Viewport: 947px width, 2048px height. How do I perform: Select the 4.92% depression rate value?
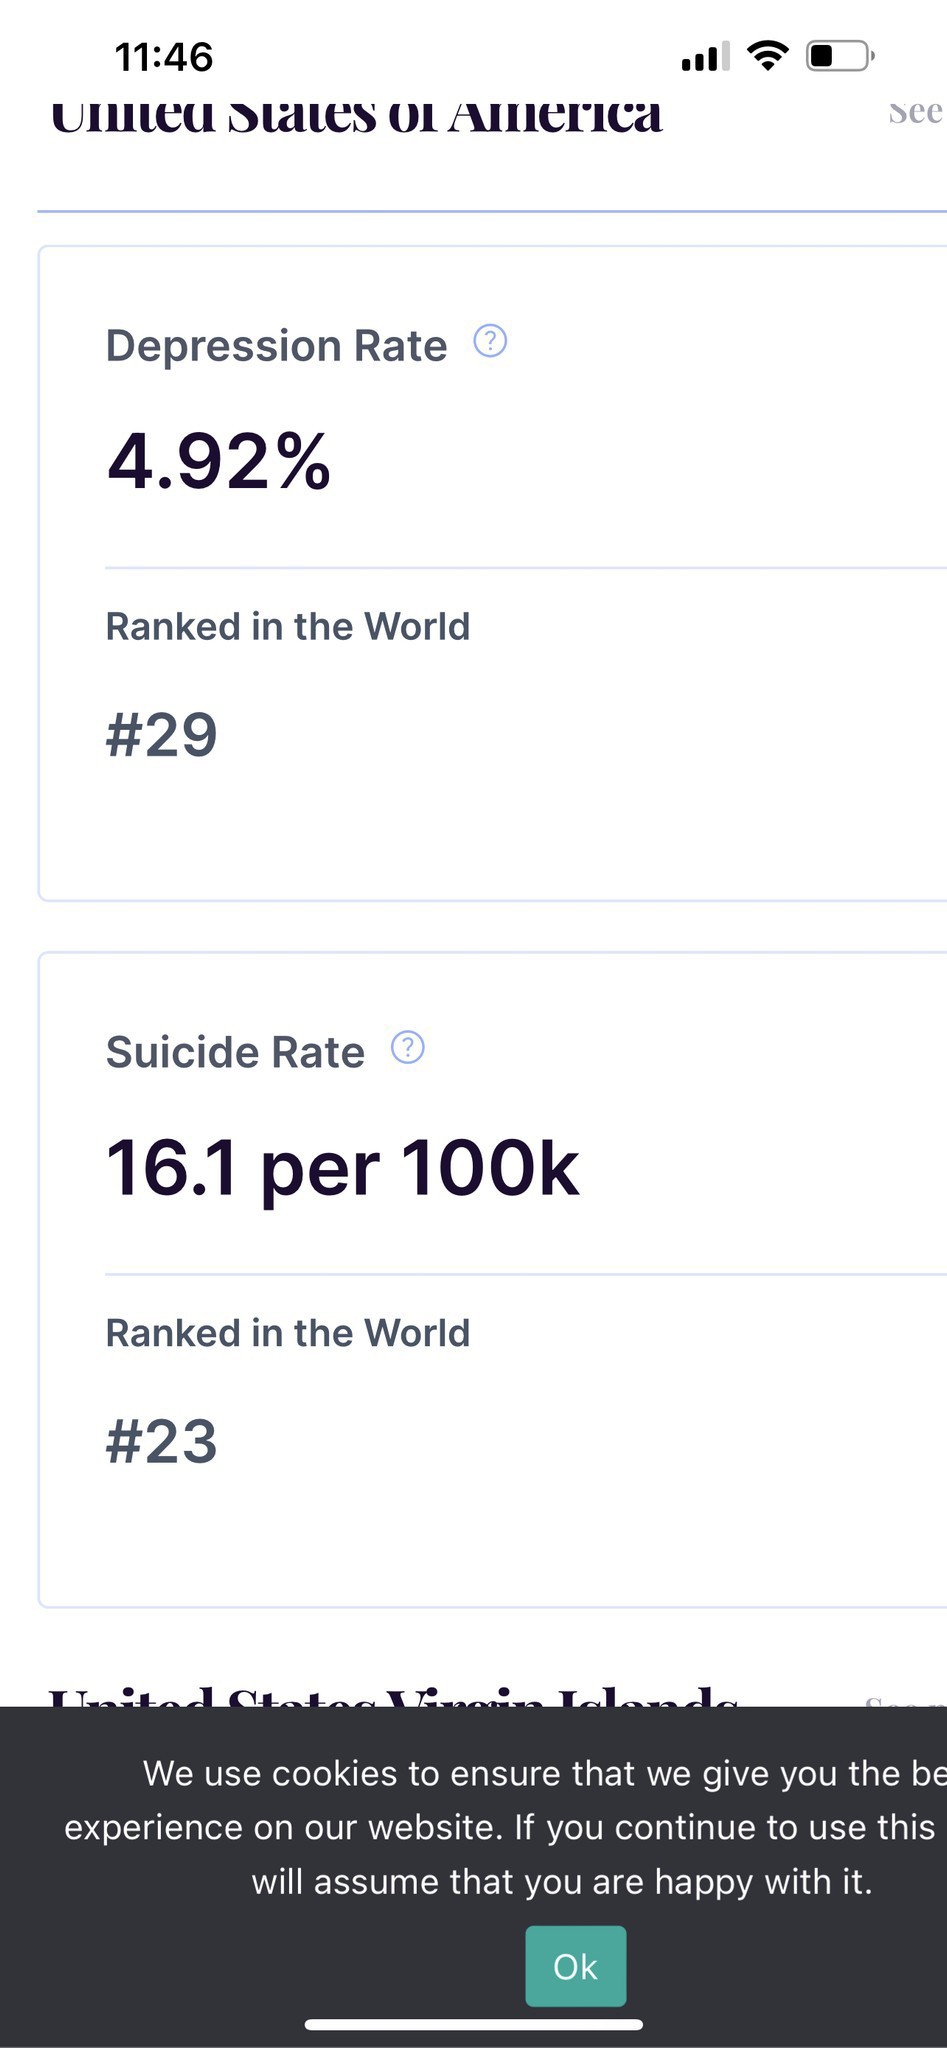[219, 461]
